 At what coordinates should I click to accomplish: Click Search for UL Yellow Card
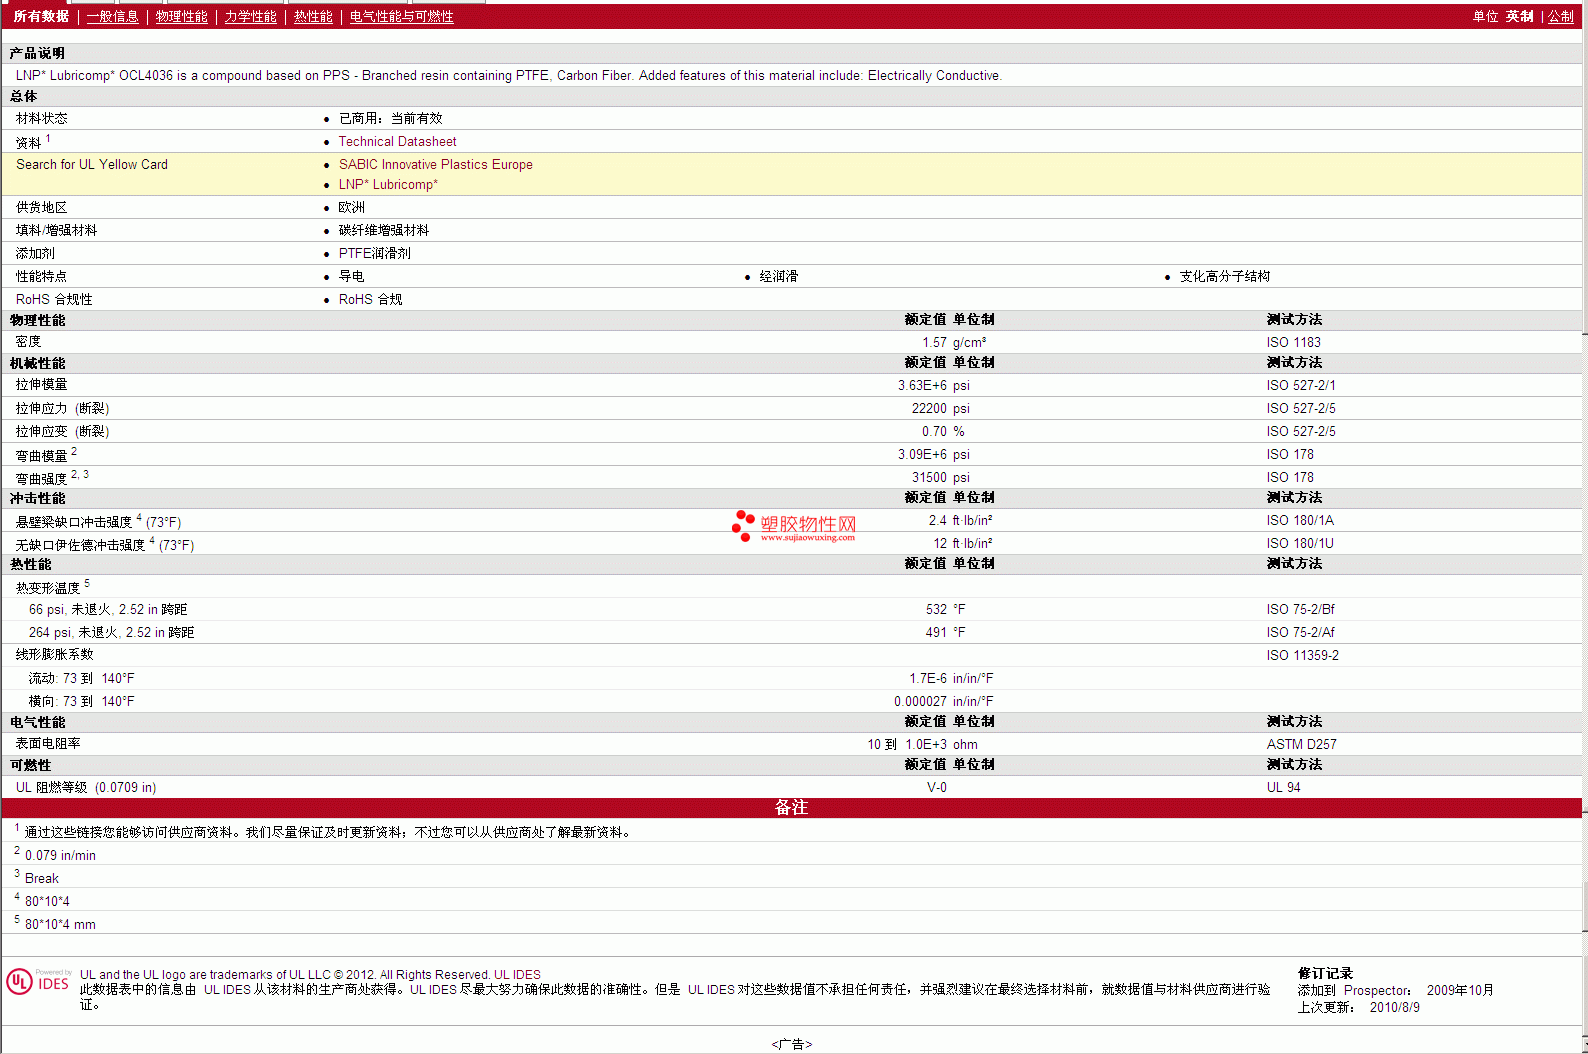click(x=92, y=165)
